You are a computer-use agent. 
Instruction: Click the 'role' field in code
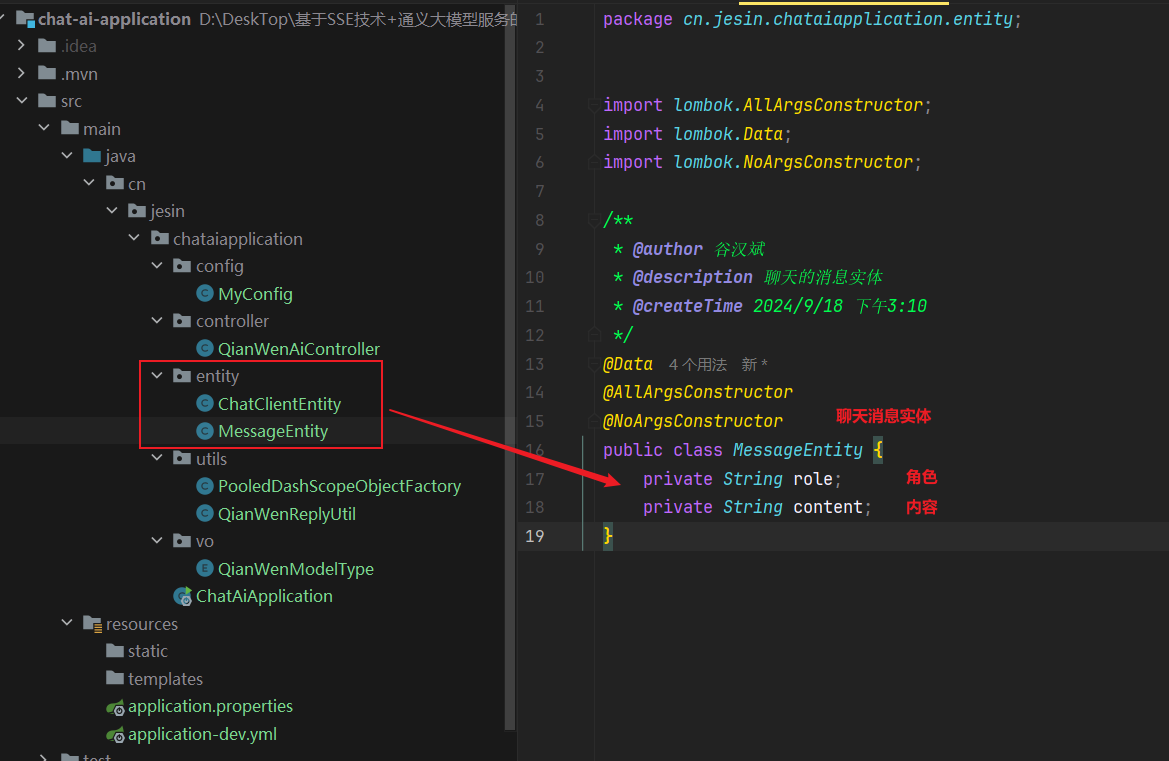tap(812, 479)
